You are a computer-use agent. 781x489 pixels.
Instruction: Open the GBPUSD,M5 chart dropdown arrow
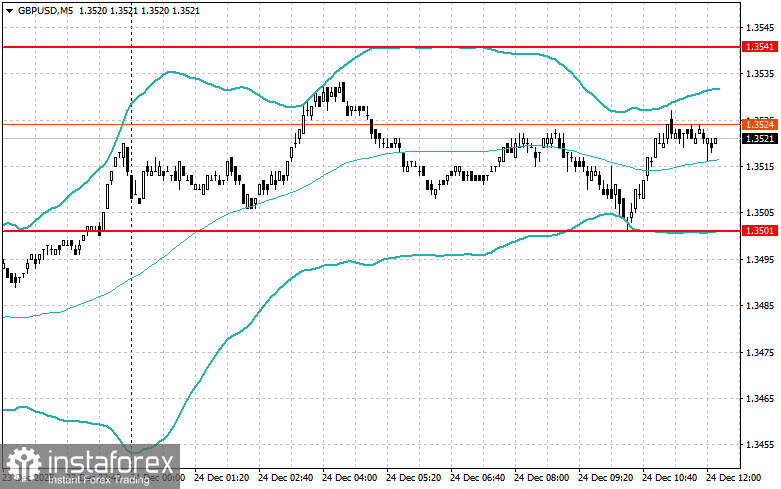click(9, 10)
